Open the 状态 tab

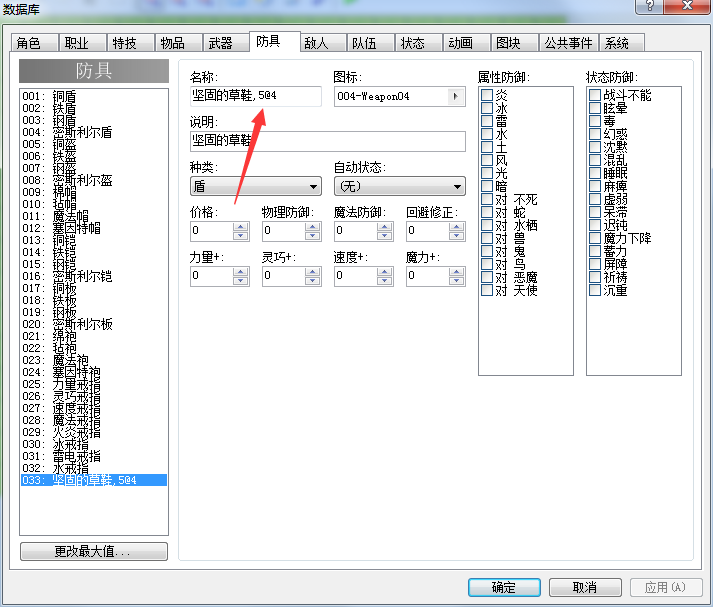pos(418,43)
